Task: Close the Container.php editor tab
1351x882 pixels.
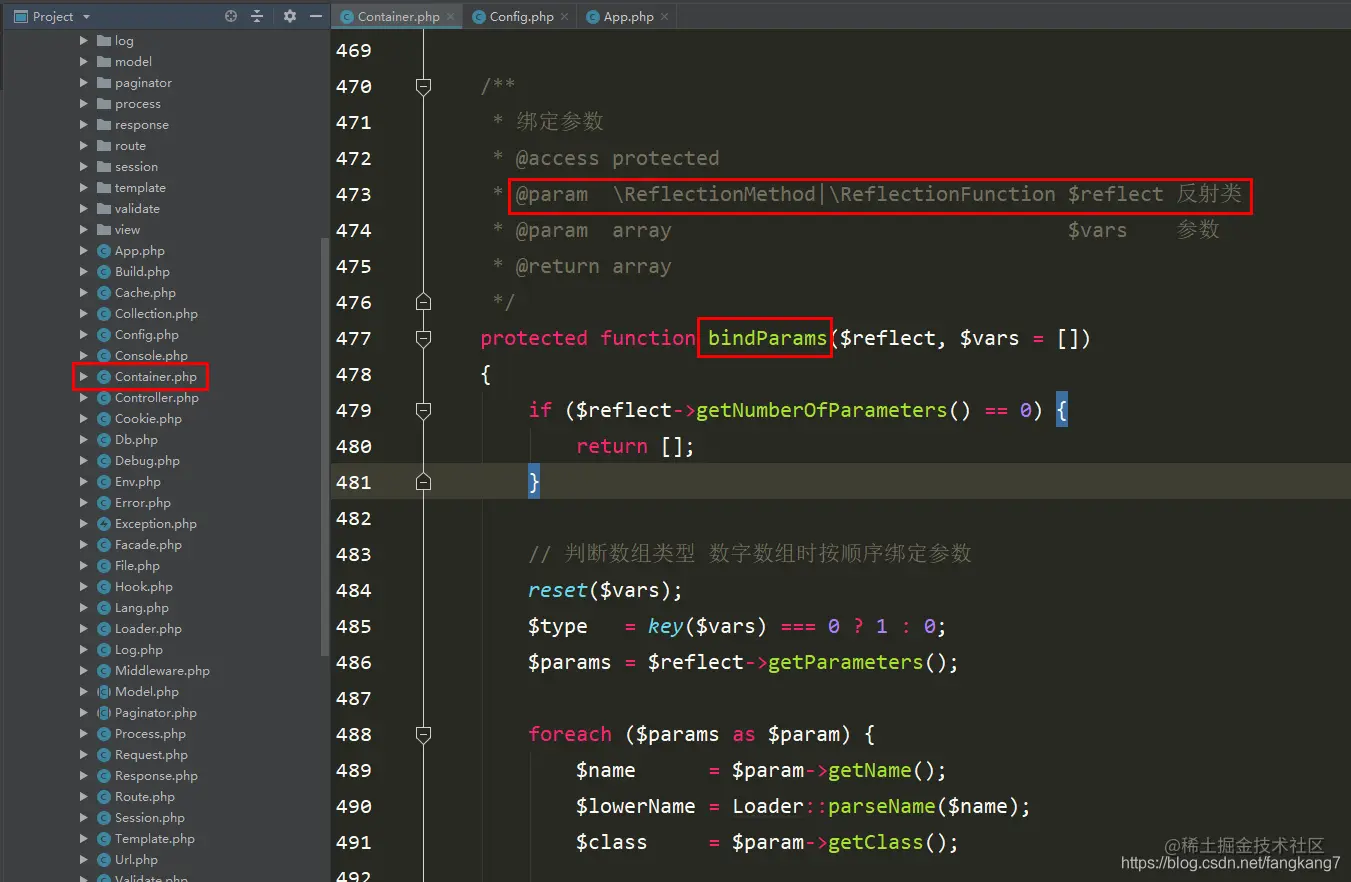Action: (450, 17)
